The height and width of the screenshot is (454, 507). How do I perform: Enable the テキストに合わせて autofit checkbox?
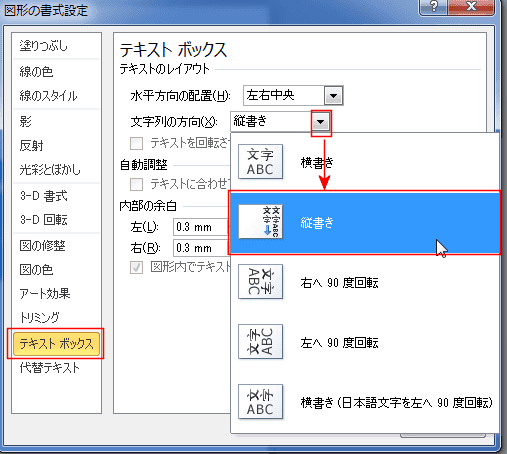click(x=136, y=184)
